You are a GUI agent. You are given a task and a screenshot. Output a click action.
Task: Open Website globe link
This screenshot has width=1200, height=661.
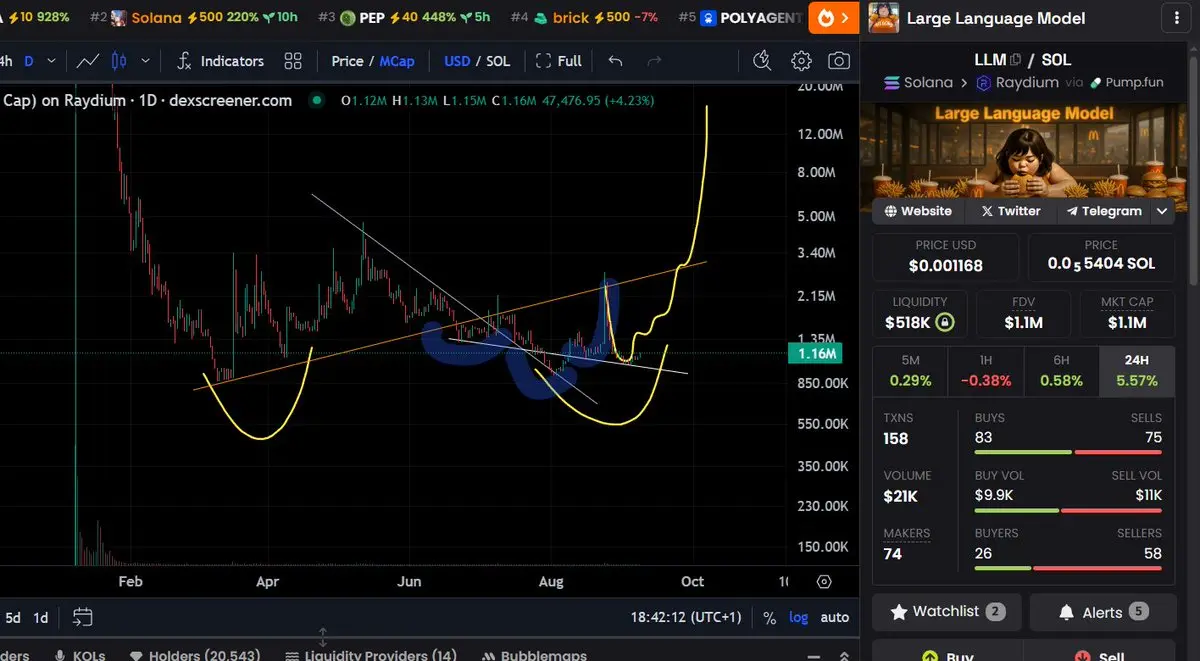click(x=917, y=211)
